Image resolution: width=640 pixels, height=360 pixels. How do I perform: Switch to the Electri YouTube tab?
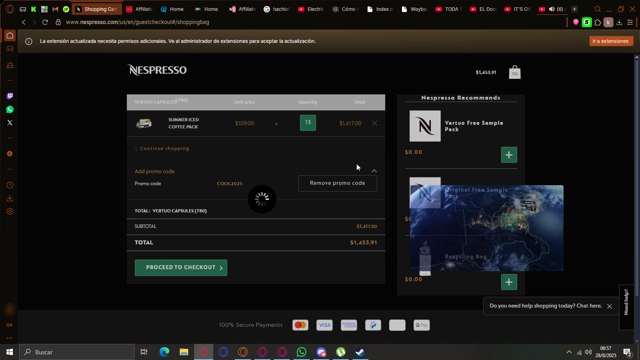tap(310, 9)
